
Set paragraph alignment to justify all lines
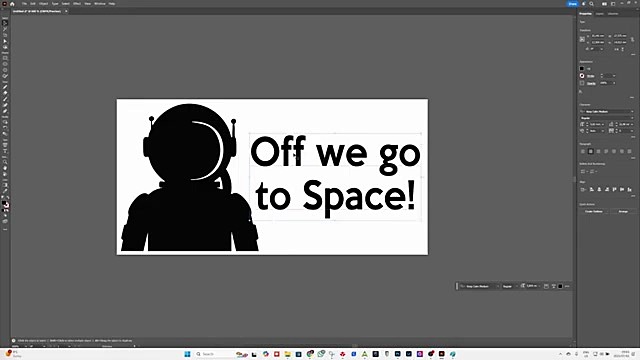[629, 151]
